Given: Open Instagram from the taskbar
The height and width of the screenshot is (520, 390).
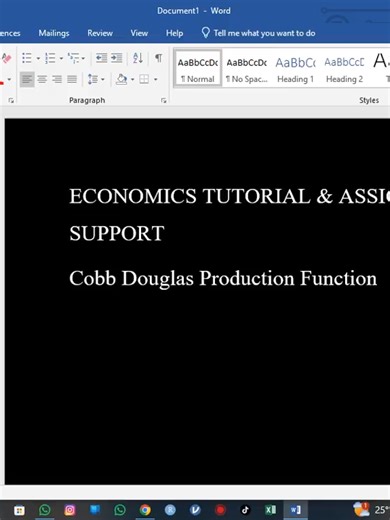Looking at the screenshot, I should (x=70, y=510).
